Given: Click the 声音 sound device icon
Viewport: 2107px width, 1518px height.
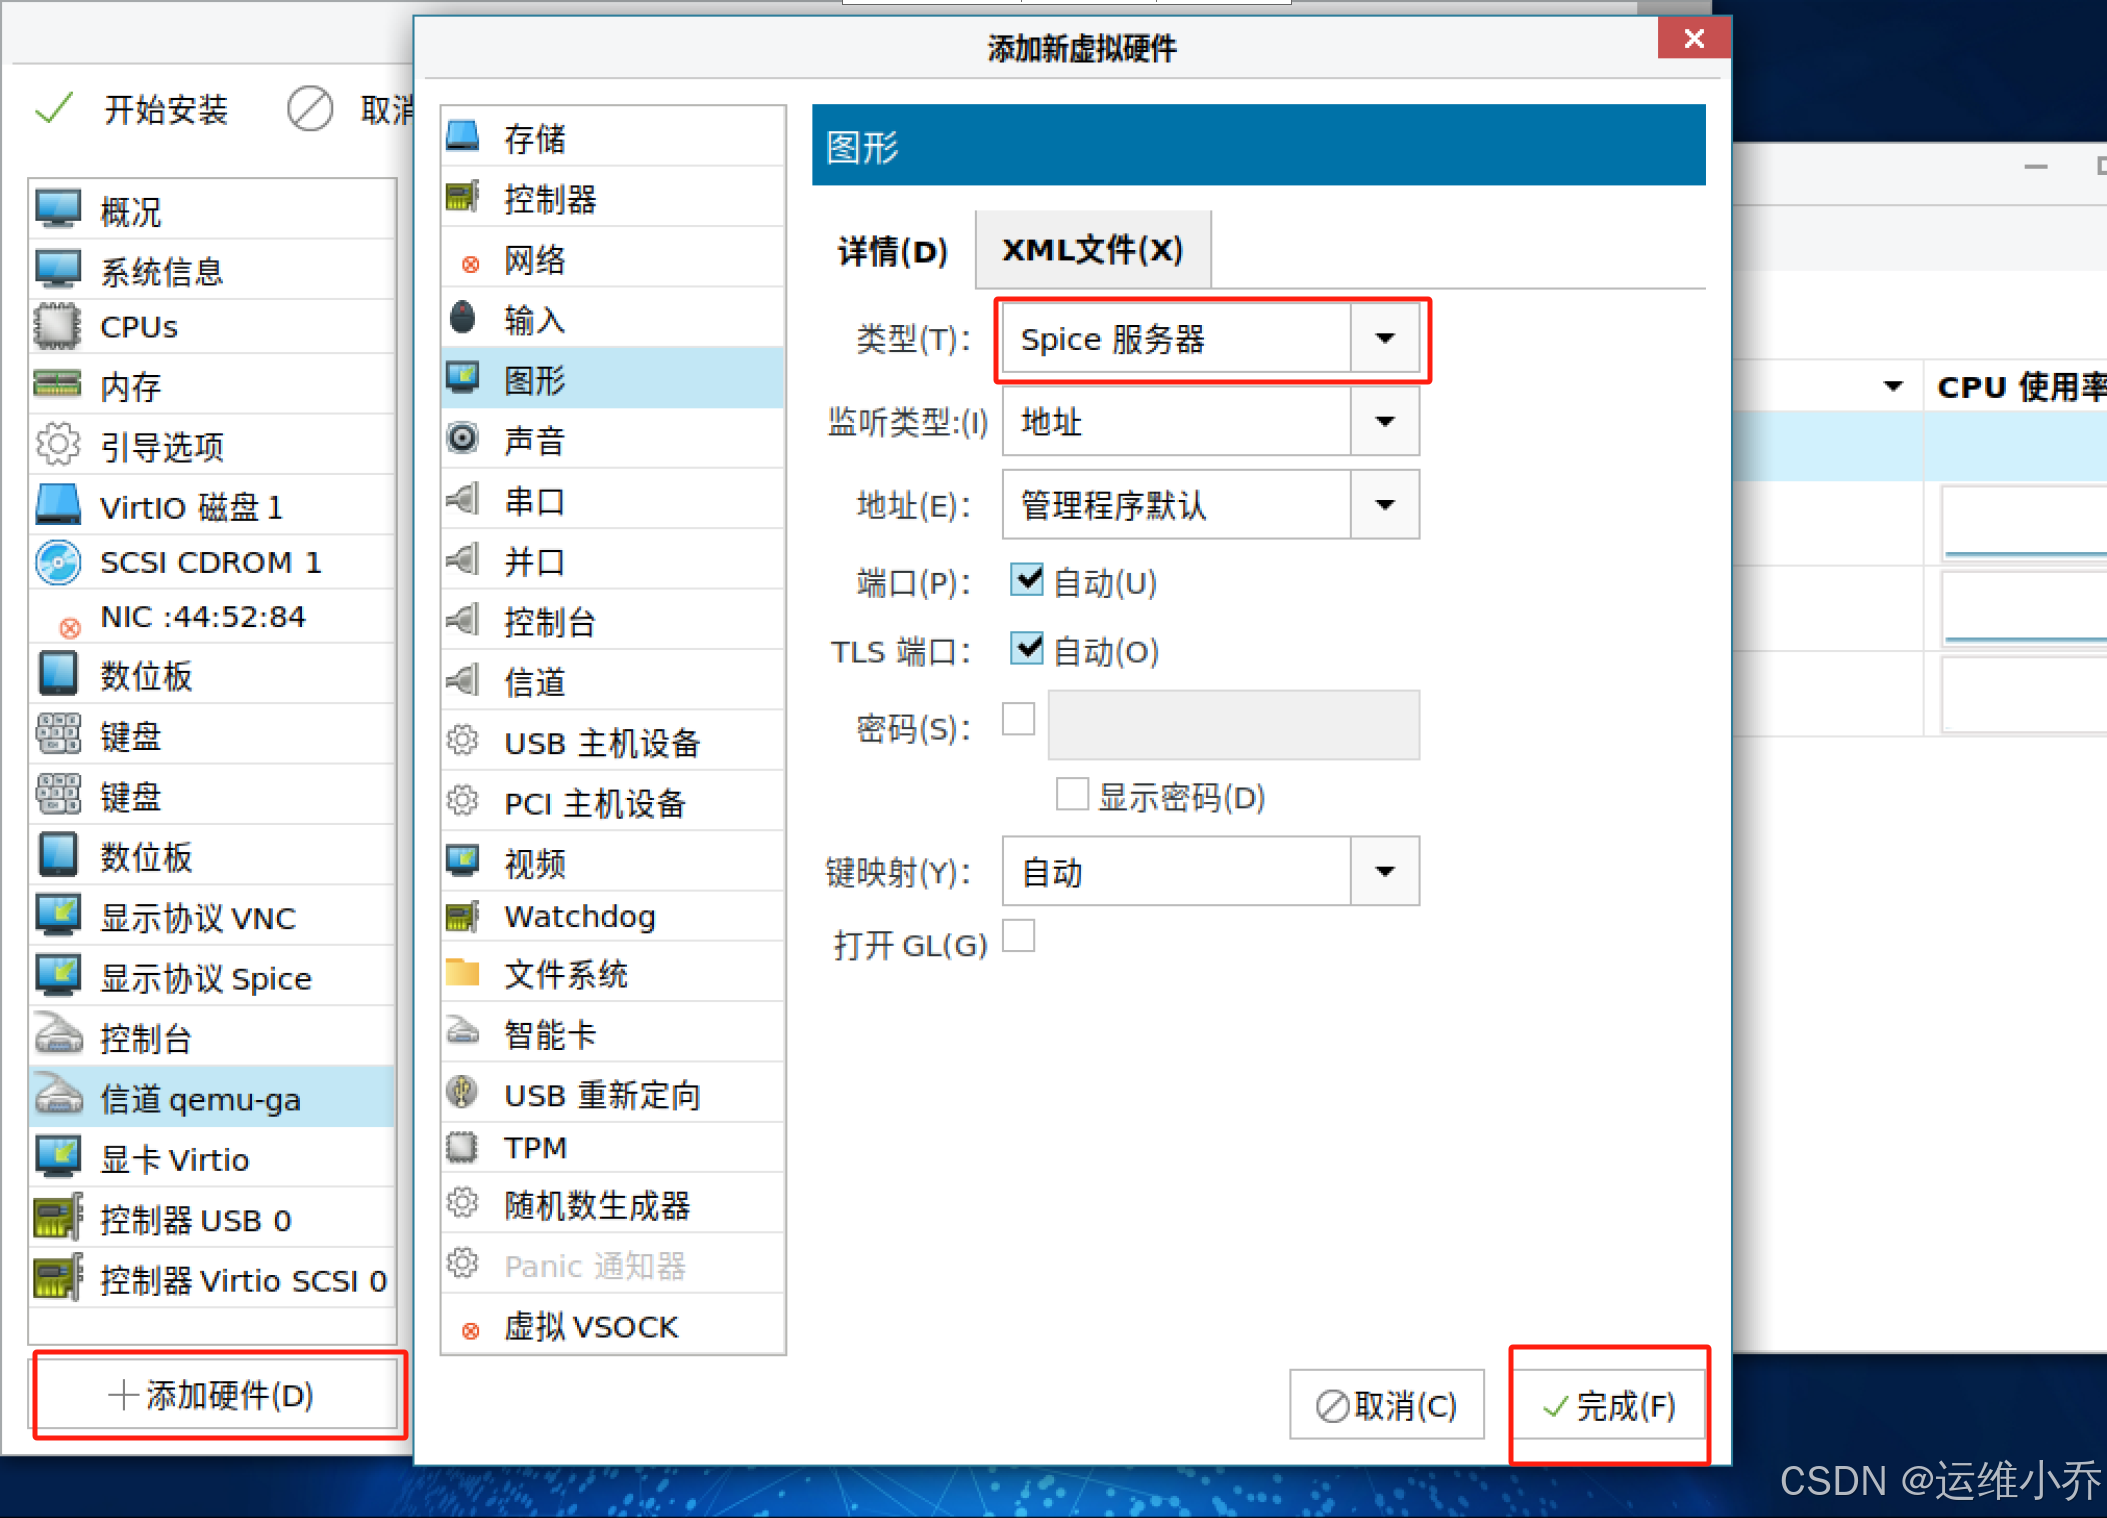Looking at the screenshot, I should 463,439.
